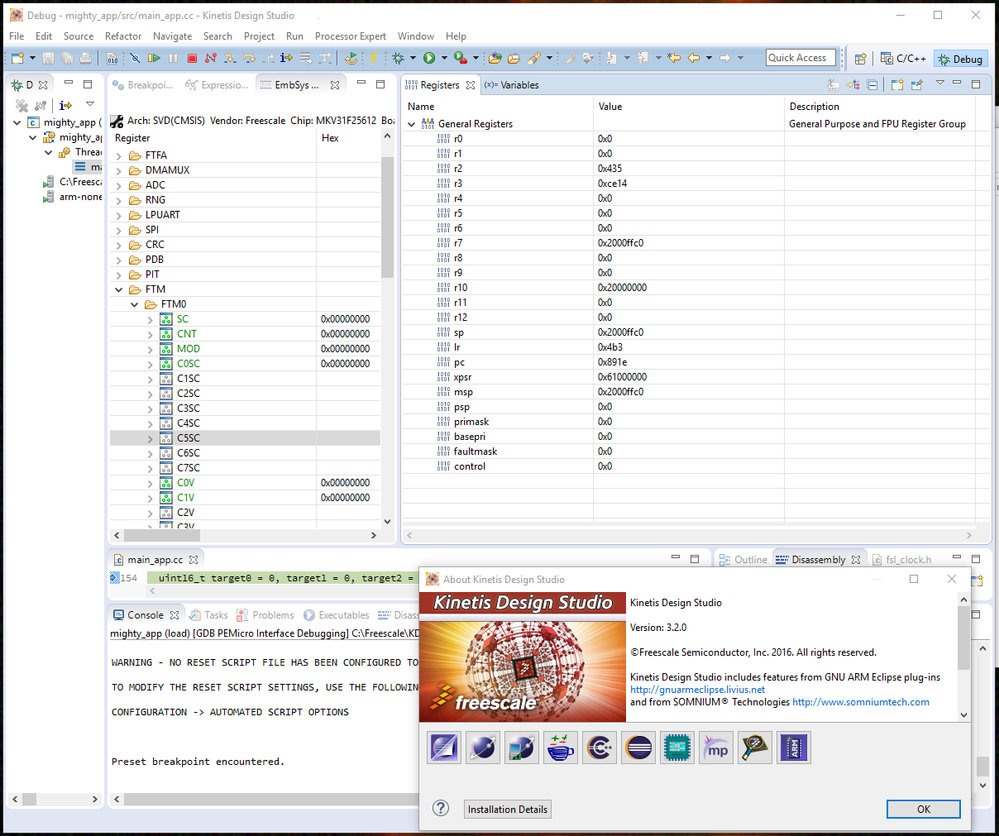999x836 pixels.
Task: Expand the C5SC register row
Action: click(150, 438)
